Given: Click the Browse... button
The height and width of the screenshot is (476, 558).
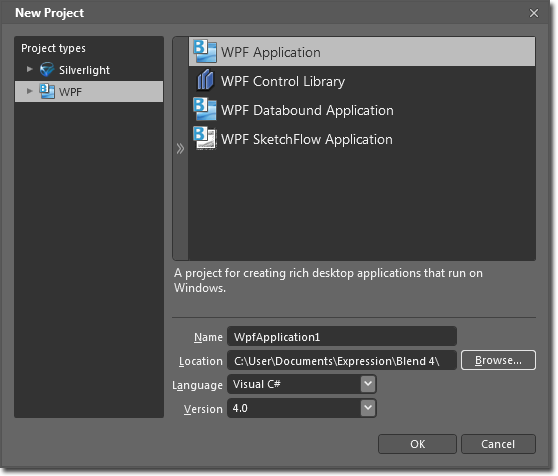Looking at the screenshot, I should [x=498, y=360].
